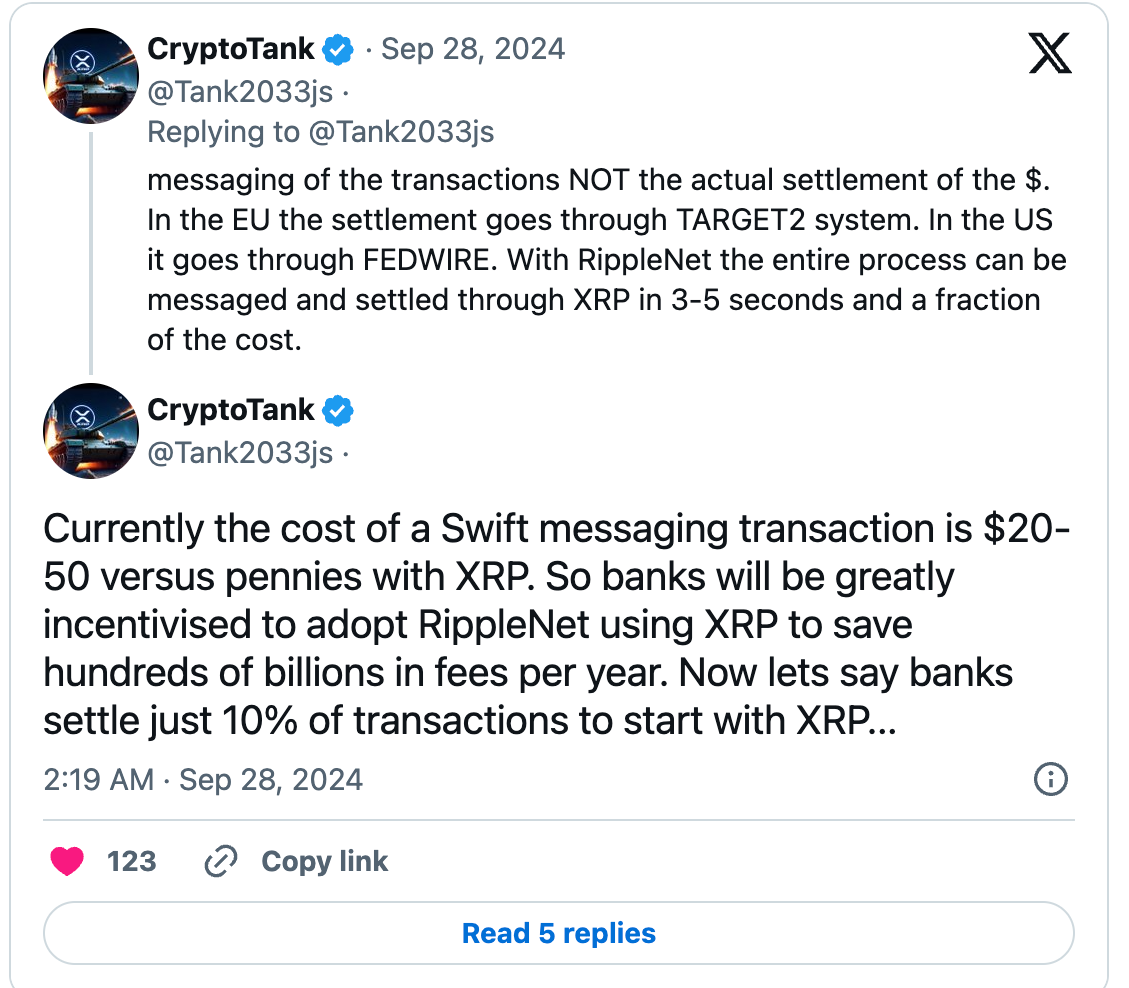This screenshot has width=1129, height=988.
Task: Open top CryptoTank display name
Action: [x=230, y=49]
